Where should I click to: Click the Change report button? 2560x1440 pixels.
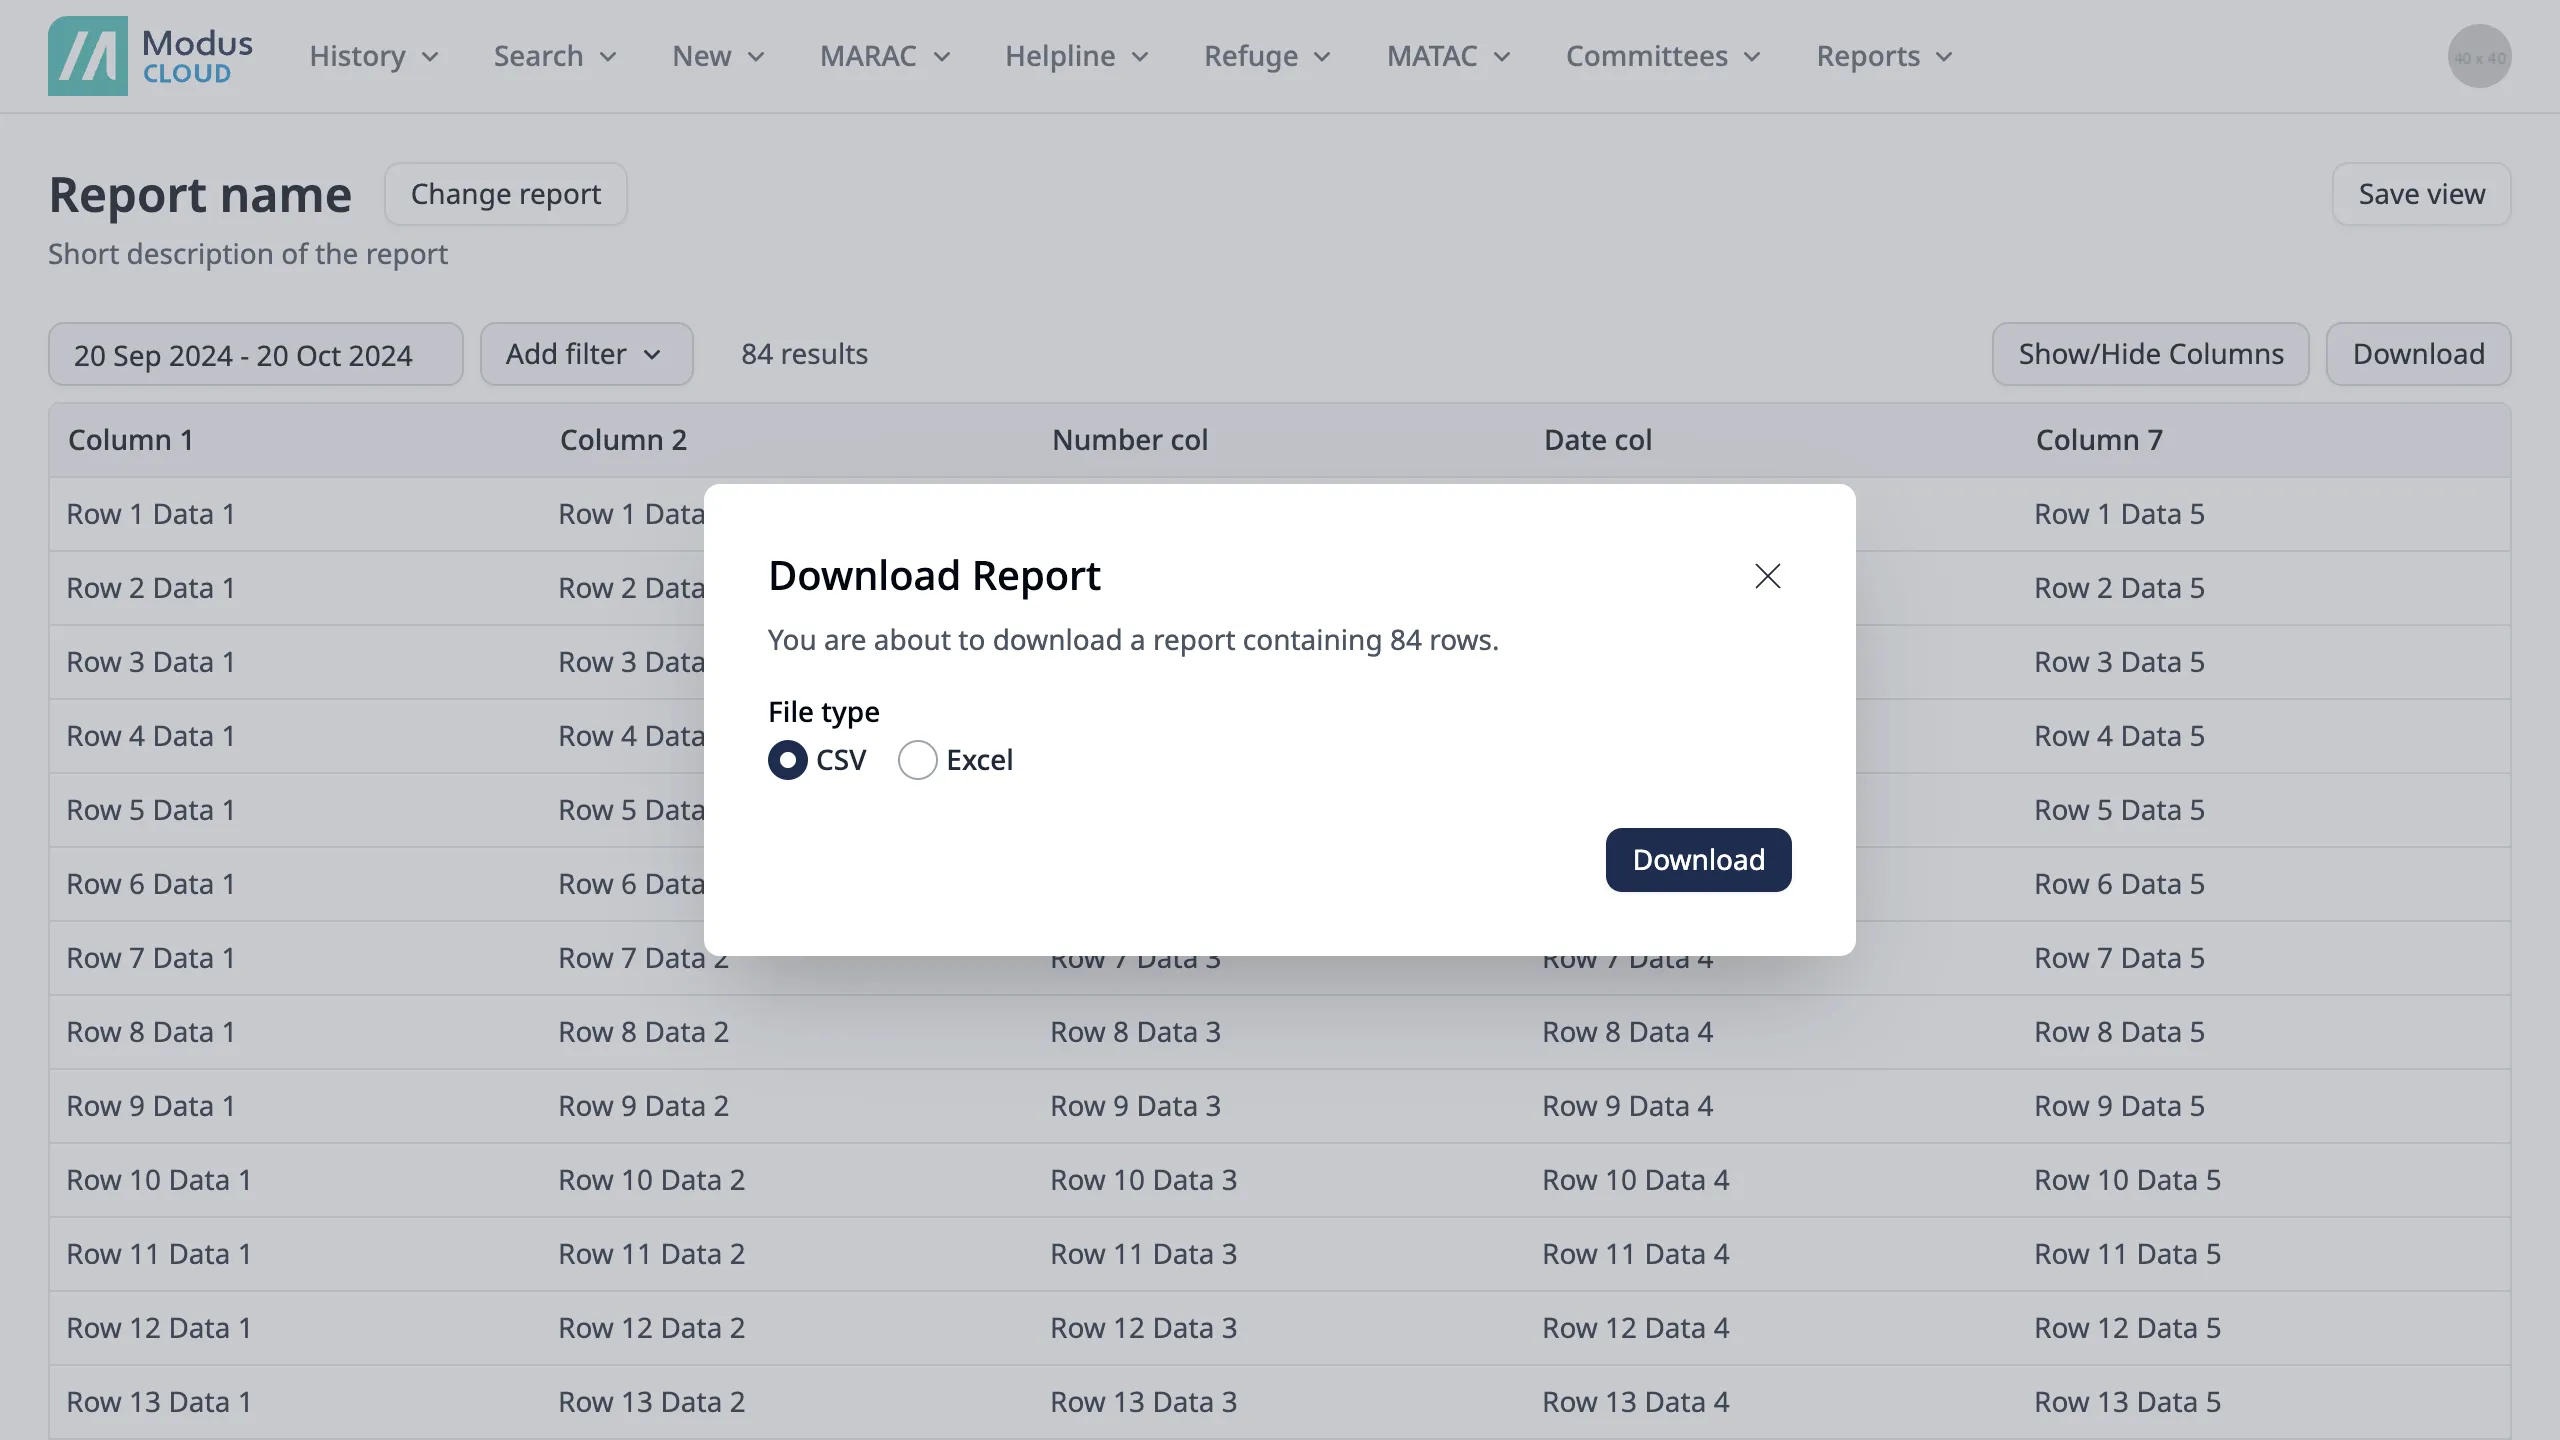pos(505,194)
